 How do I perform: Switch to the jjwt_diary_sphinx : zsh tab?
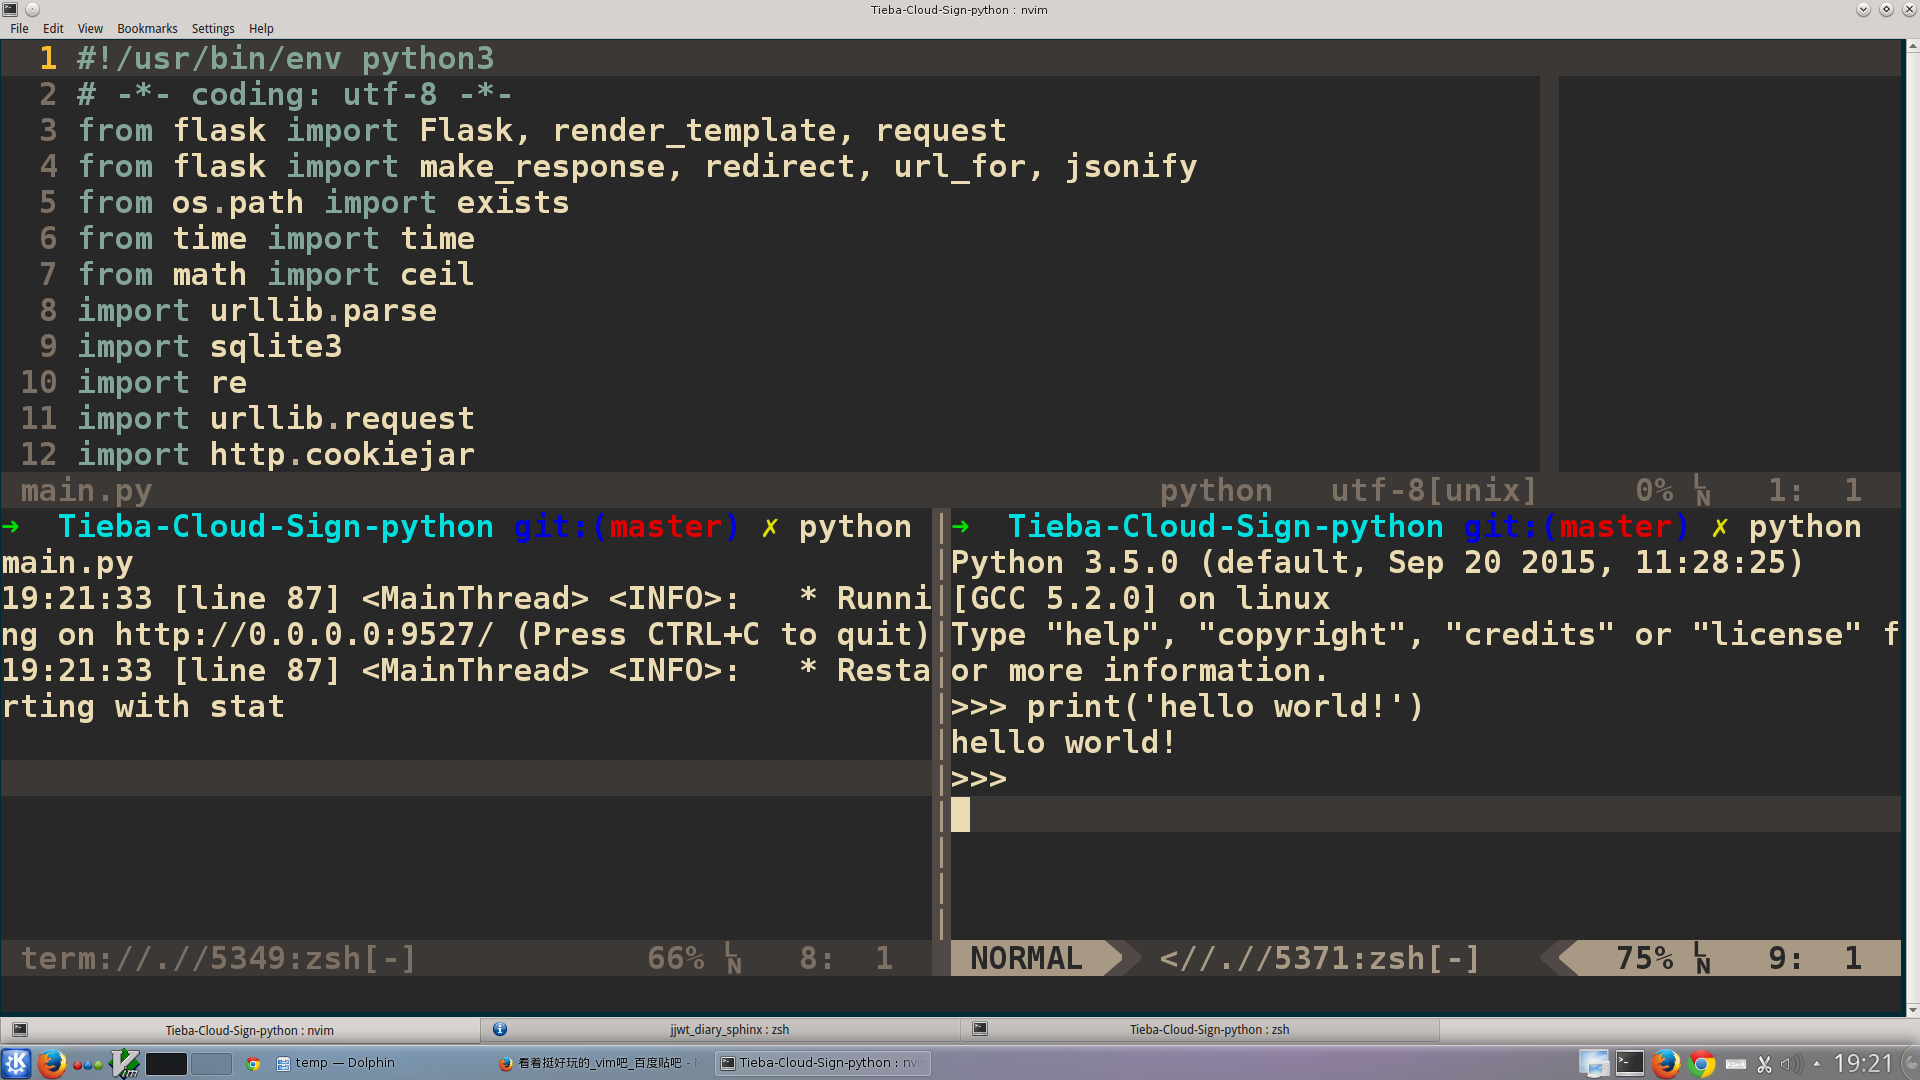tap(729, 1030)
